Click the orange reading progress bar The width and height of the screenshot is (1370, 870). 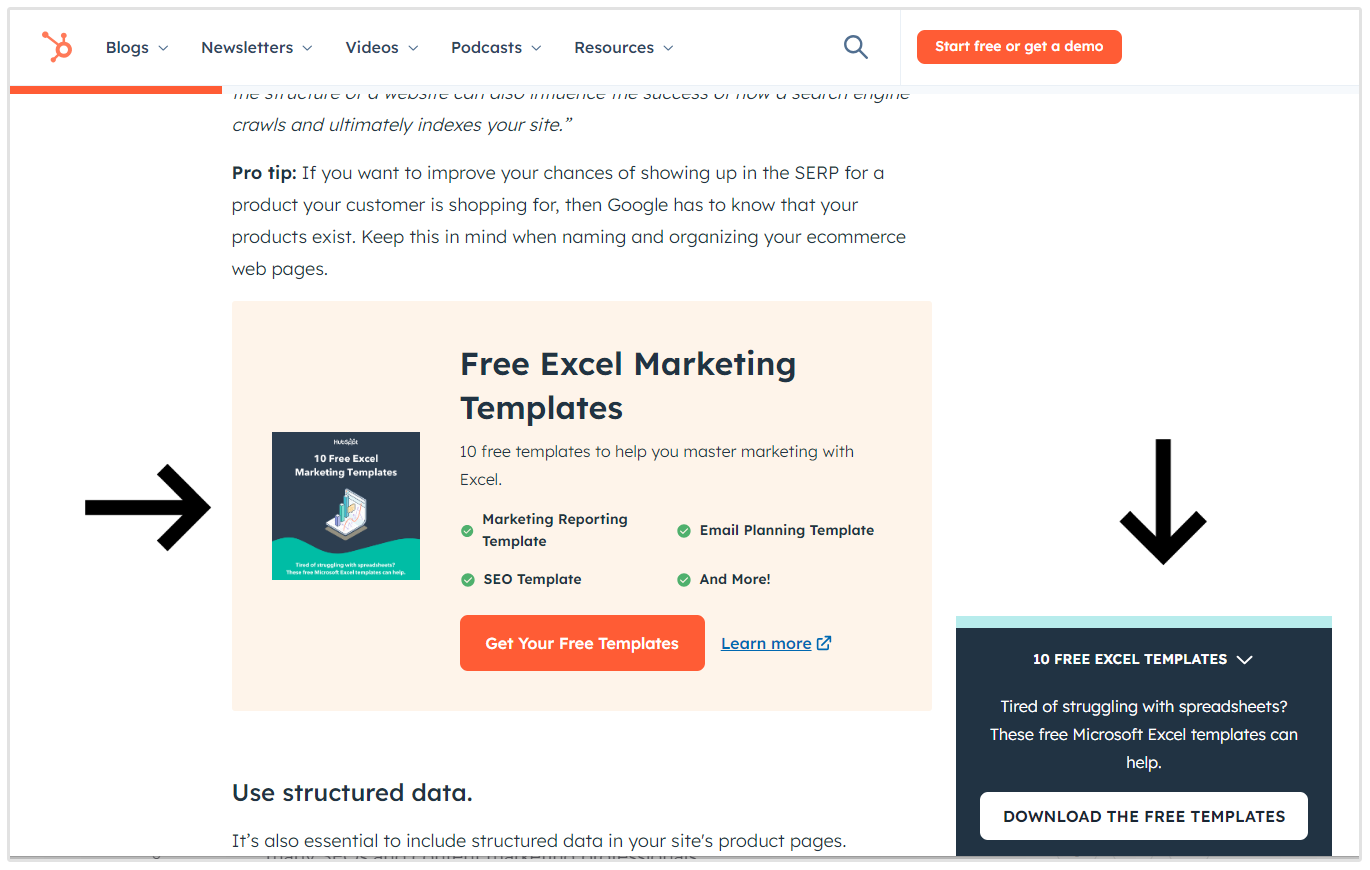[115, 90]
